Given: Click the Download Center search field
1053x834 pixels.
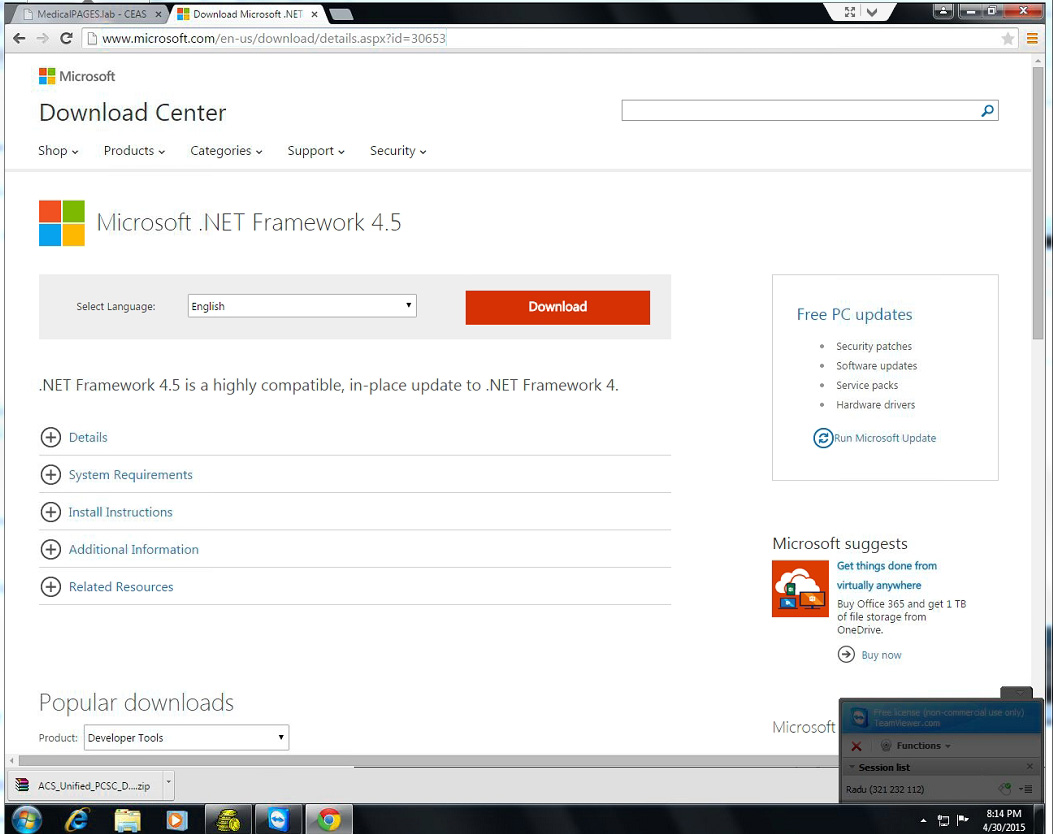Looking at the screenshot, I should 800,111.
